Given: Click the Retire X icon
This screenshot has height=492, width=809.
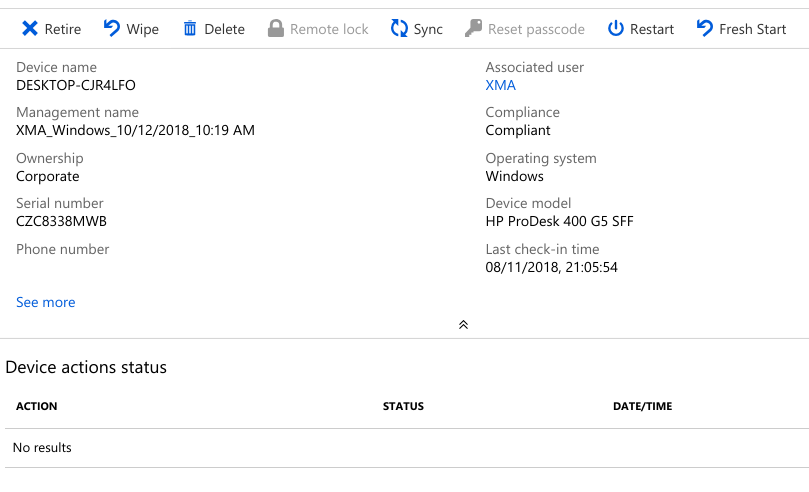Looking at the screenshot, I should (30, 29).
